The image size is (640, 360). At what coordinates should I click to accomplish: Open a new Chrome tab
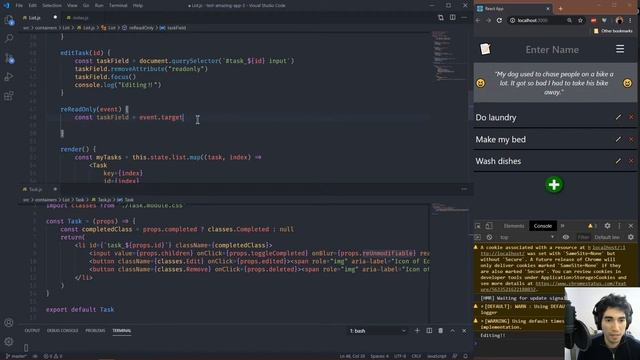click(560, 9)
